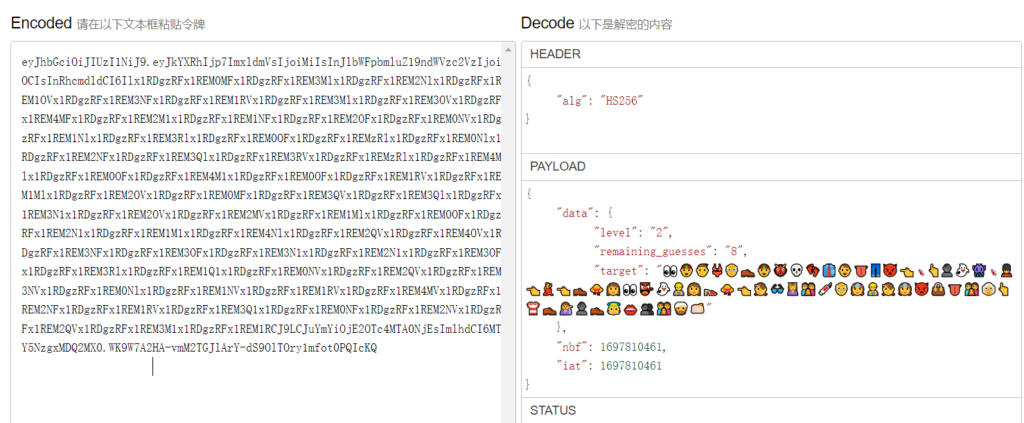Click the handbag emoji in target
This screenshot has height=423, width=1024.
937,290
